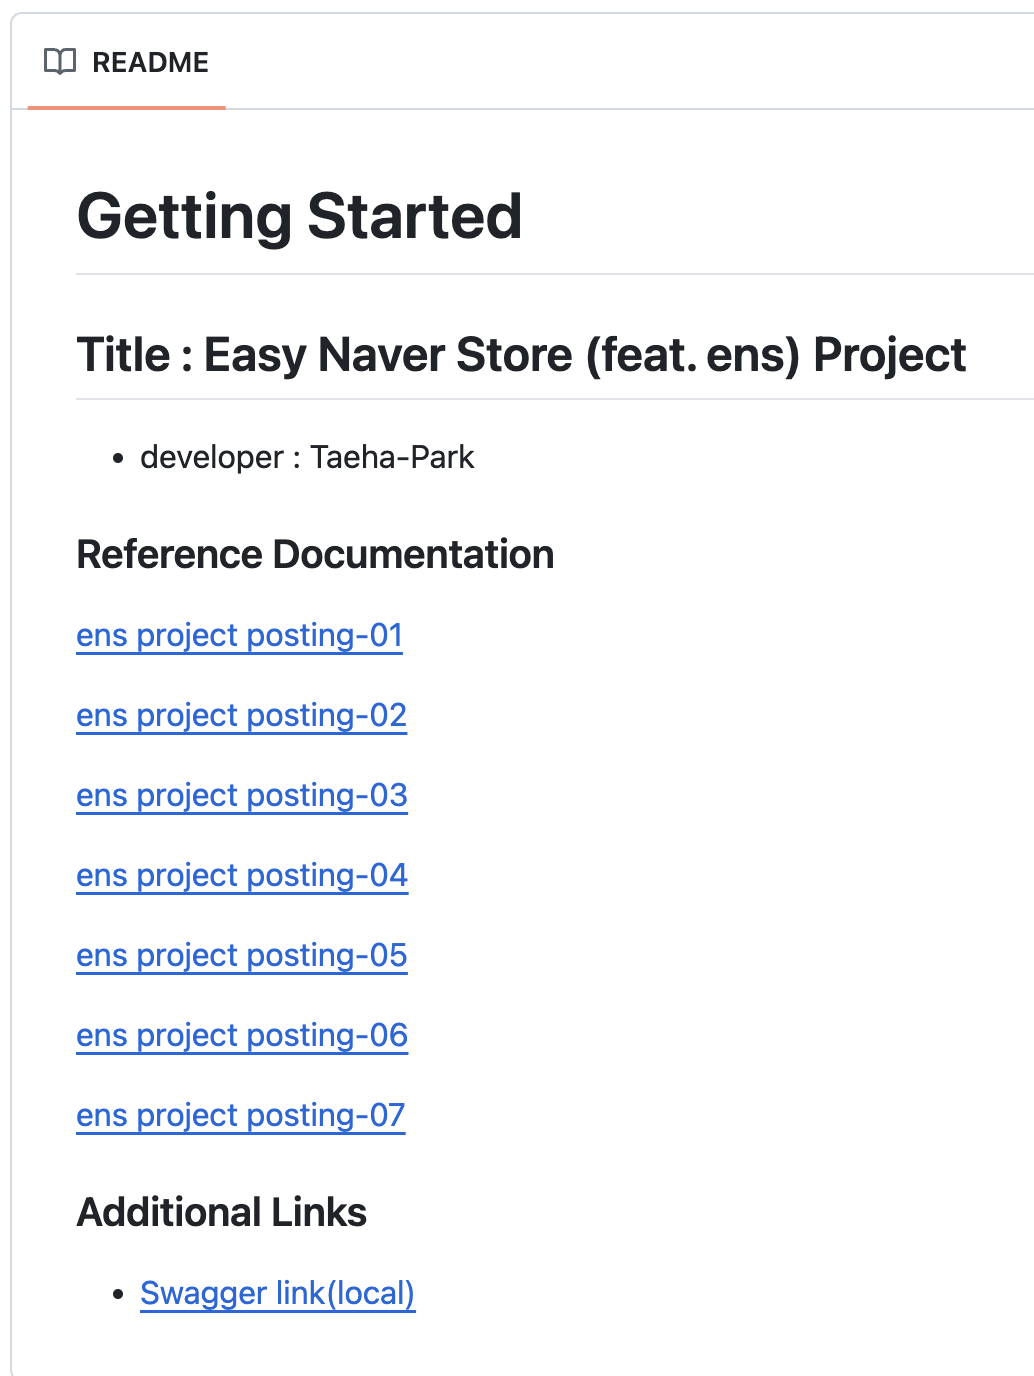Follow ens project posting-07 link
The width and height of the screenshot is (1034, 1376).
(x=241, y=1116)
